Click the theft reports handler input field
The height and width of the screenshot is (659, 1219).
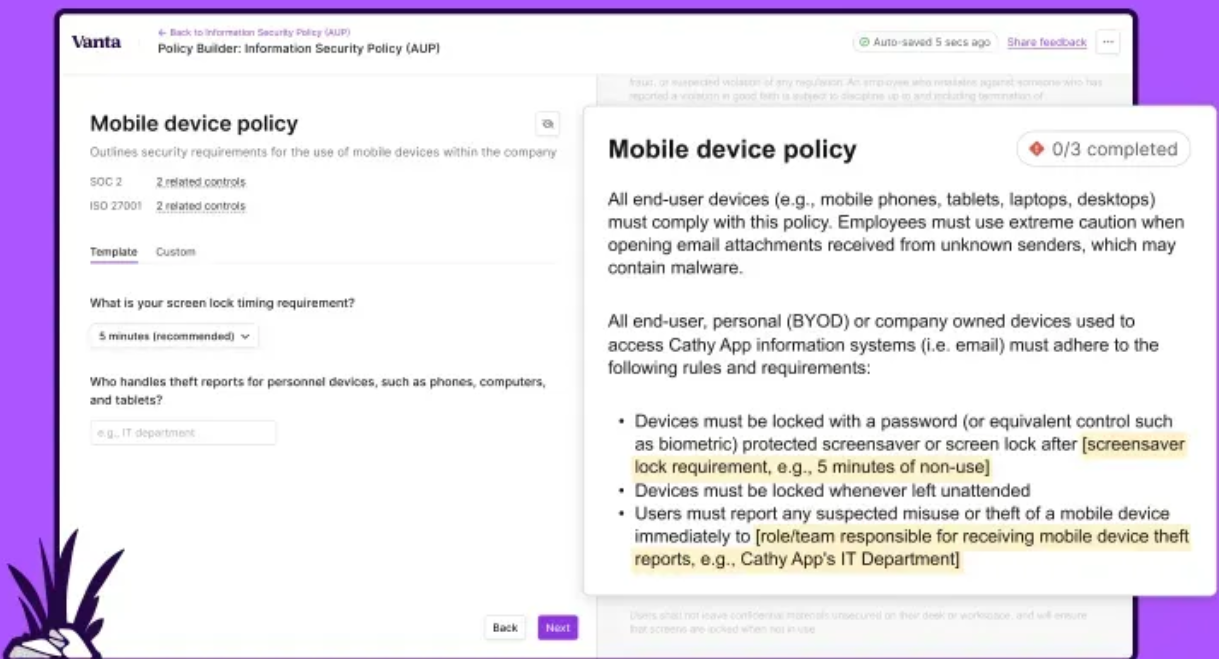183,433
